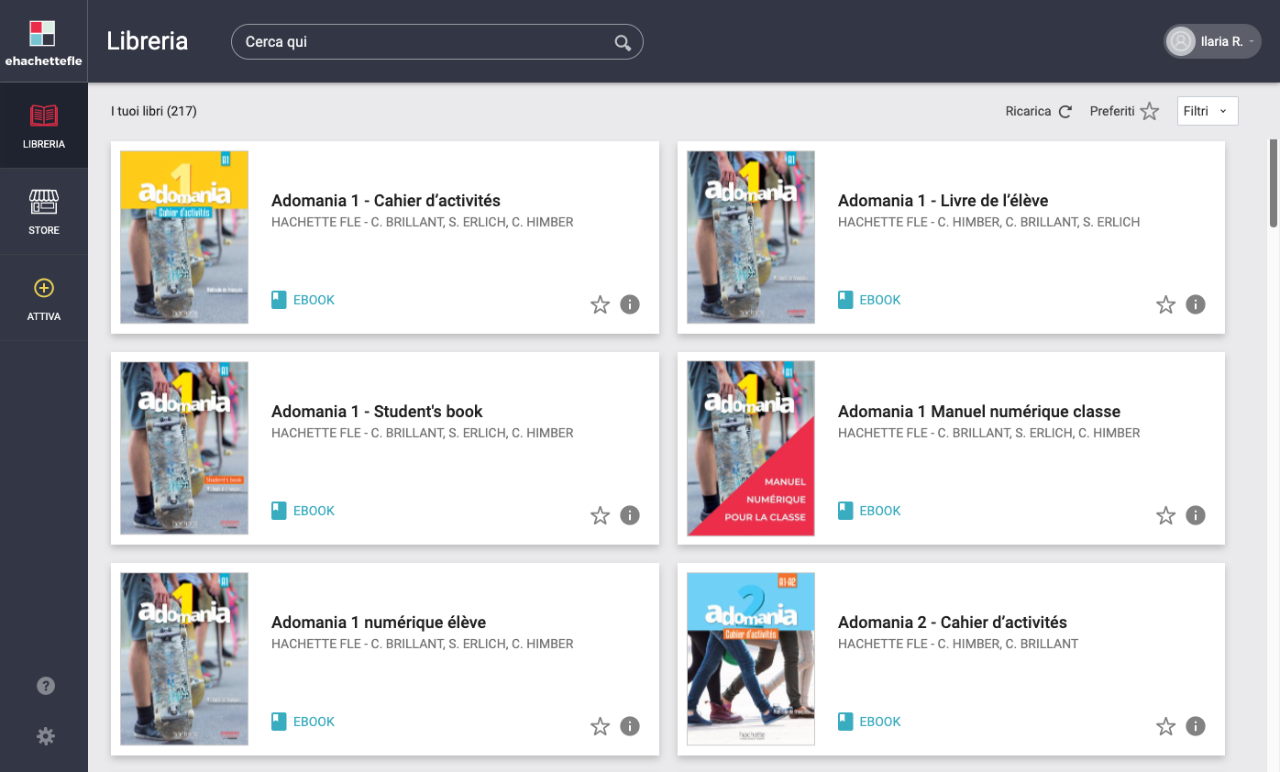Favorite Adomania 1 Manuel numérique classe
Viewport: 1280px width, 772px height.
[x=1166, y=516]
